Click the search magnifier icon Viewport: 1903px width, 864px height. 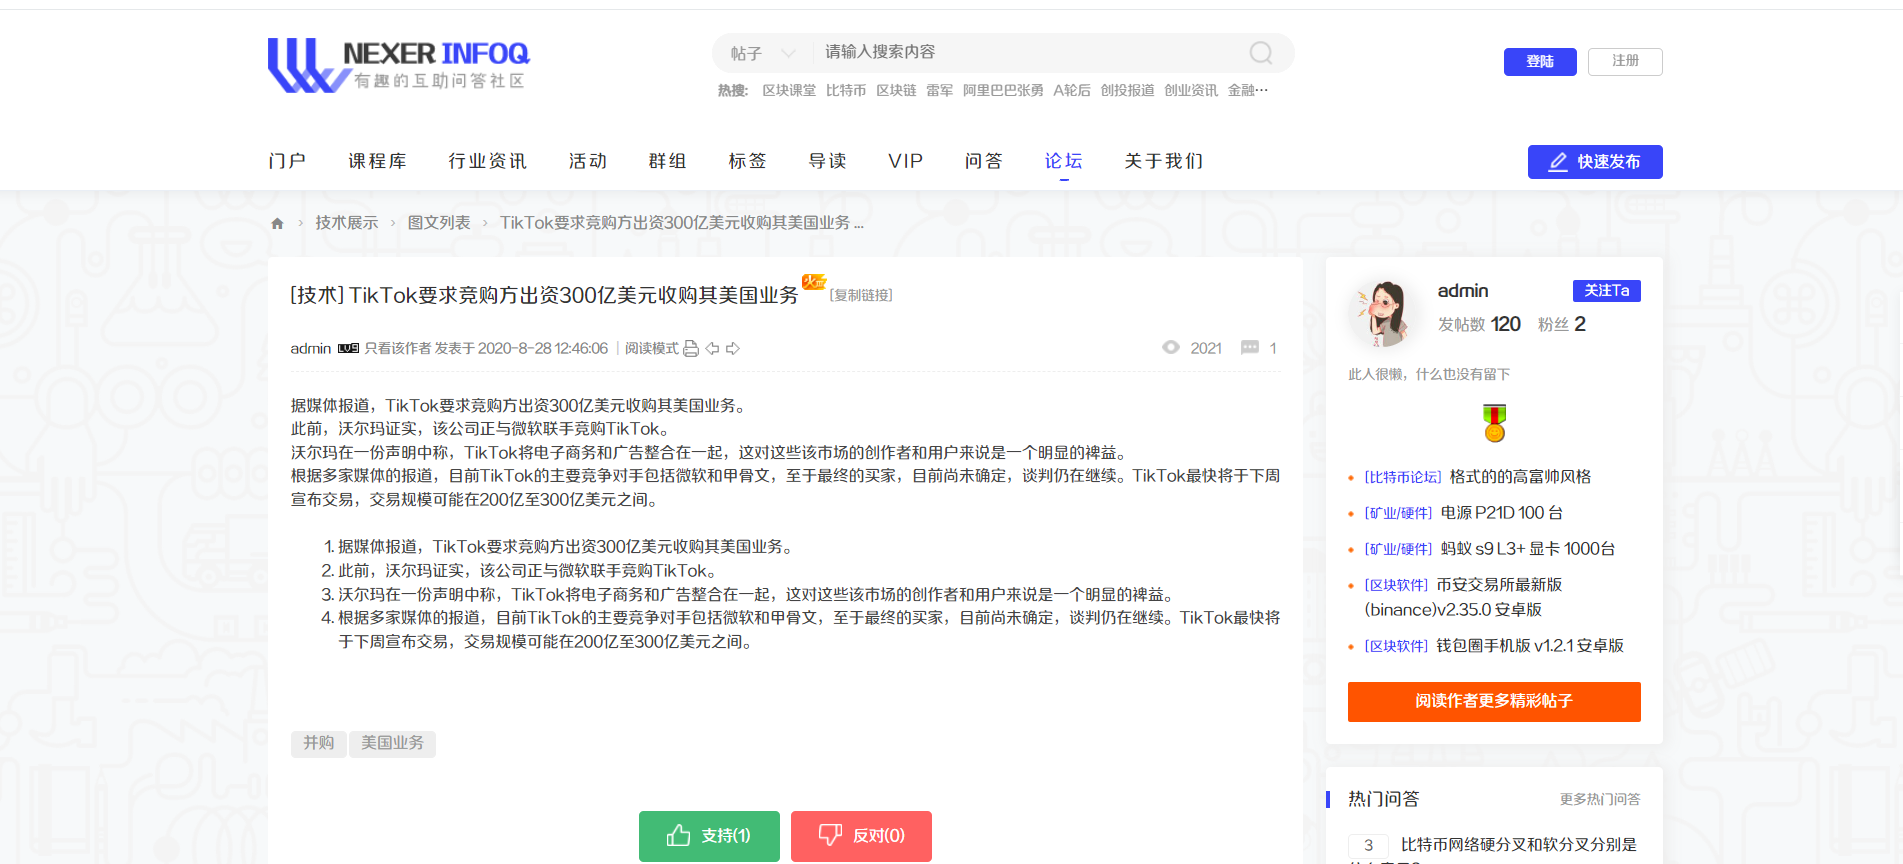(x=1261, y=53)
